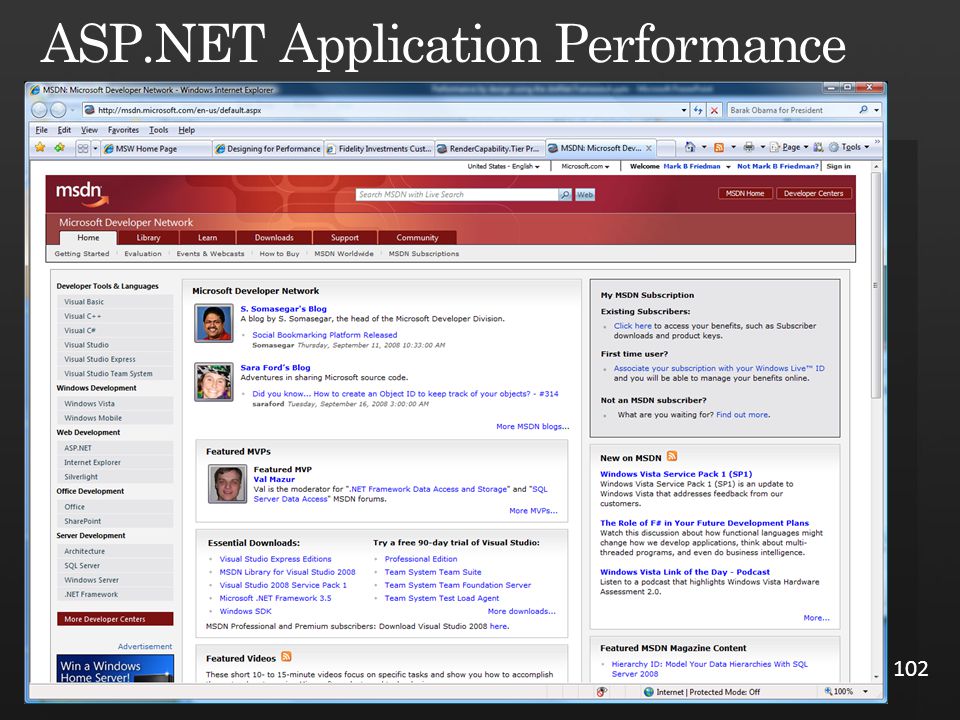The width and height of the screenshot is (960, 720).
Task: Open the Visual C# link in sidebar
Action: 80,331
